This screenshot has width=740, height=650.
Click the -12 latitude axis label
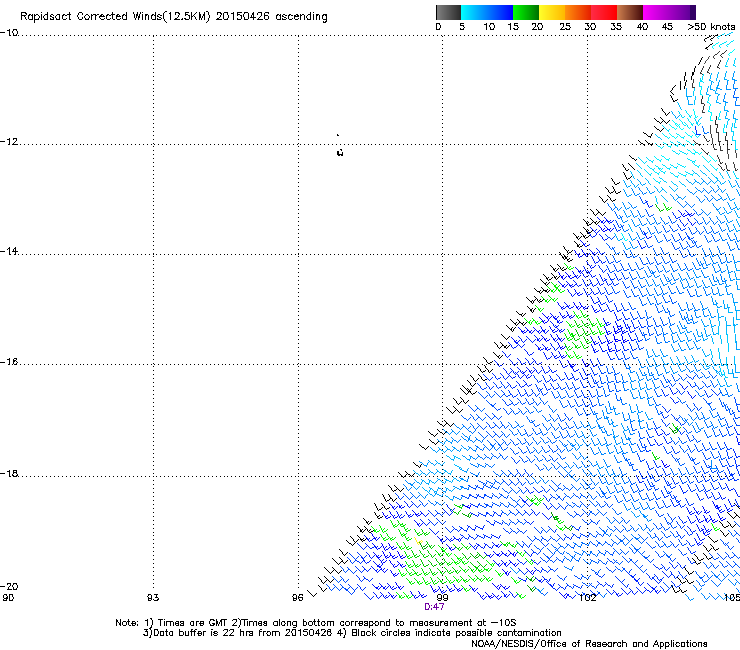(x=9, y=142)
